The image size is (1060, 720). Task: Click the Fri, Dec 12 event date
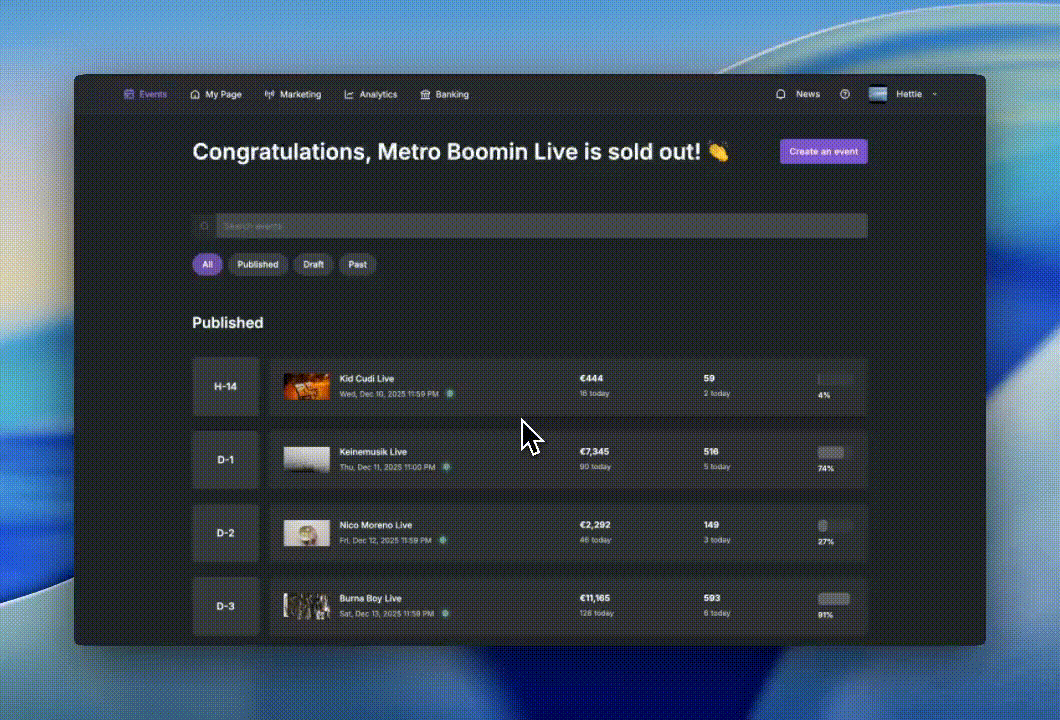(385, 541)
